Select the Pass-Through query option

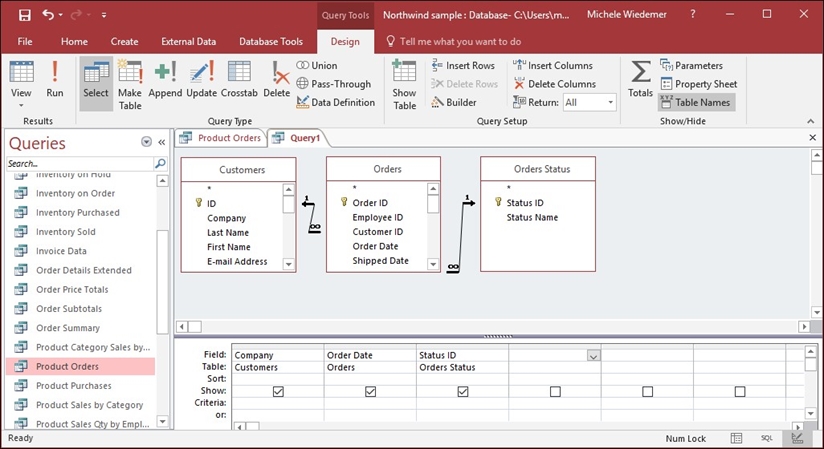point(334,84)
